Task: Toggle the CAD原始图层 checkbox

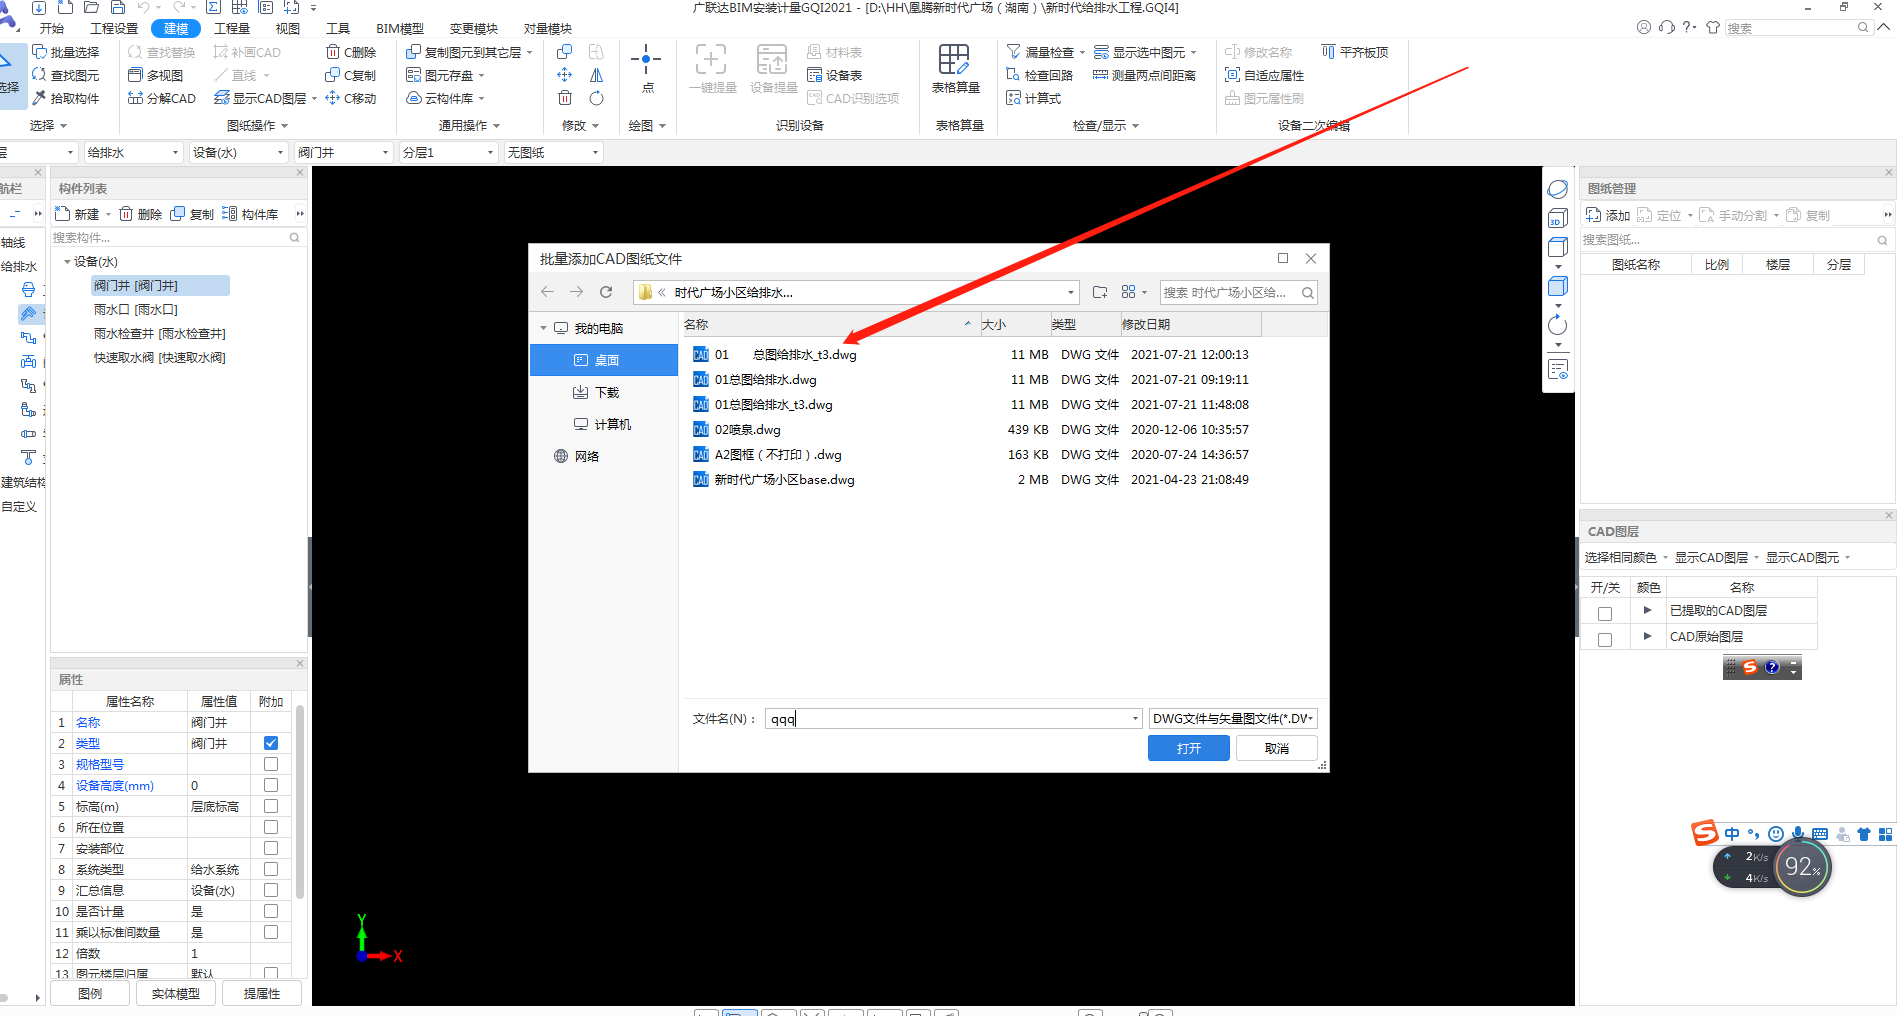Action: point(1605,640)
